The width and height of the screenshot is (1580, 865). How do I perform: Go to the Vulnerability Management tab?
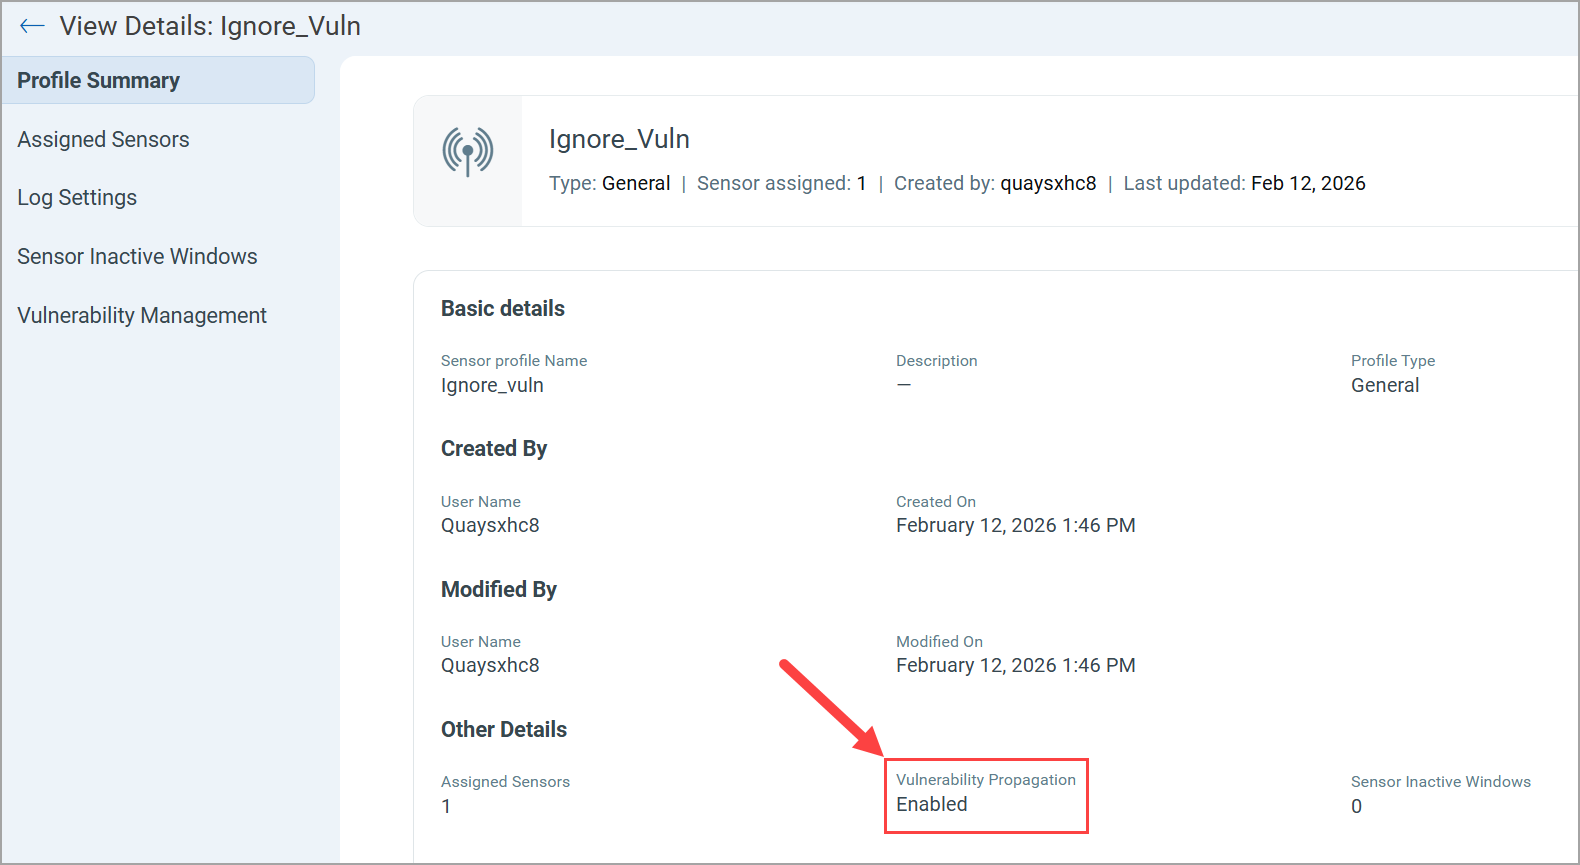point(142,315)
